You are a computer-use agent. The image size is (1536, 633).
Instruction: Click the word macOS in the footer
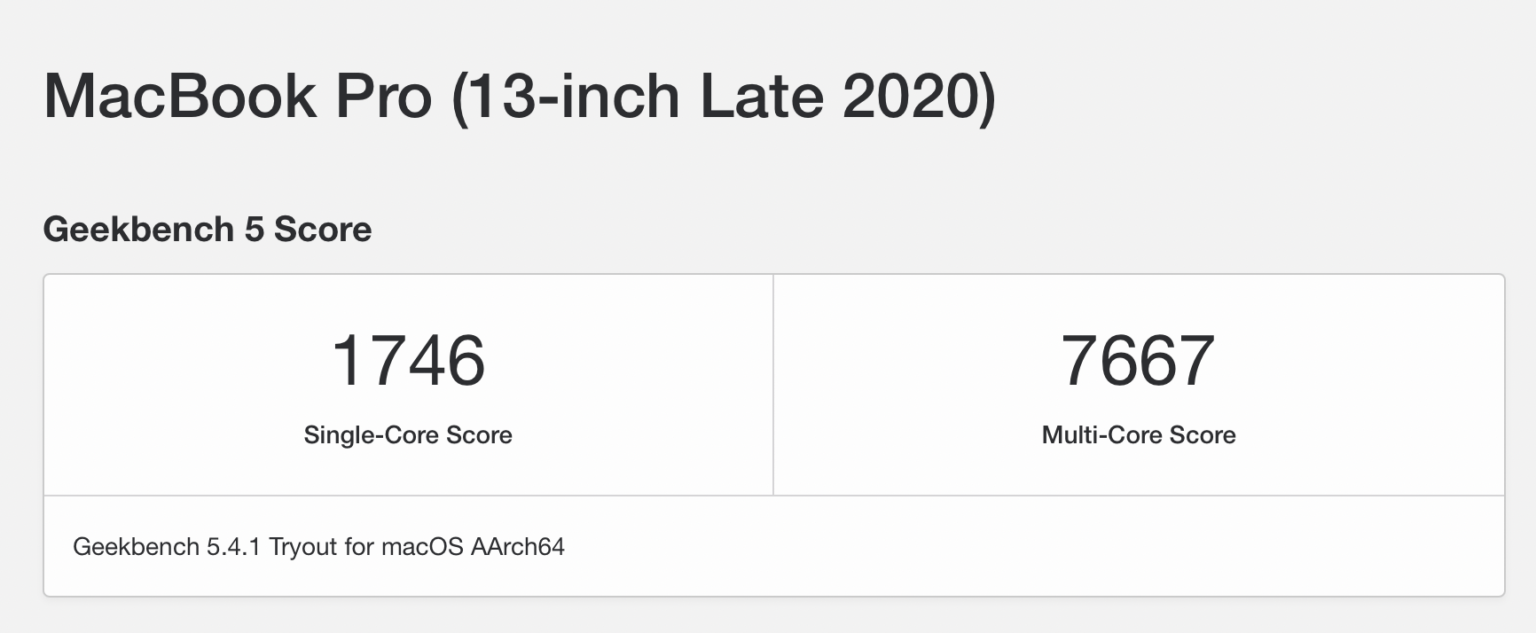coord(423,547)
